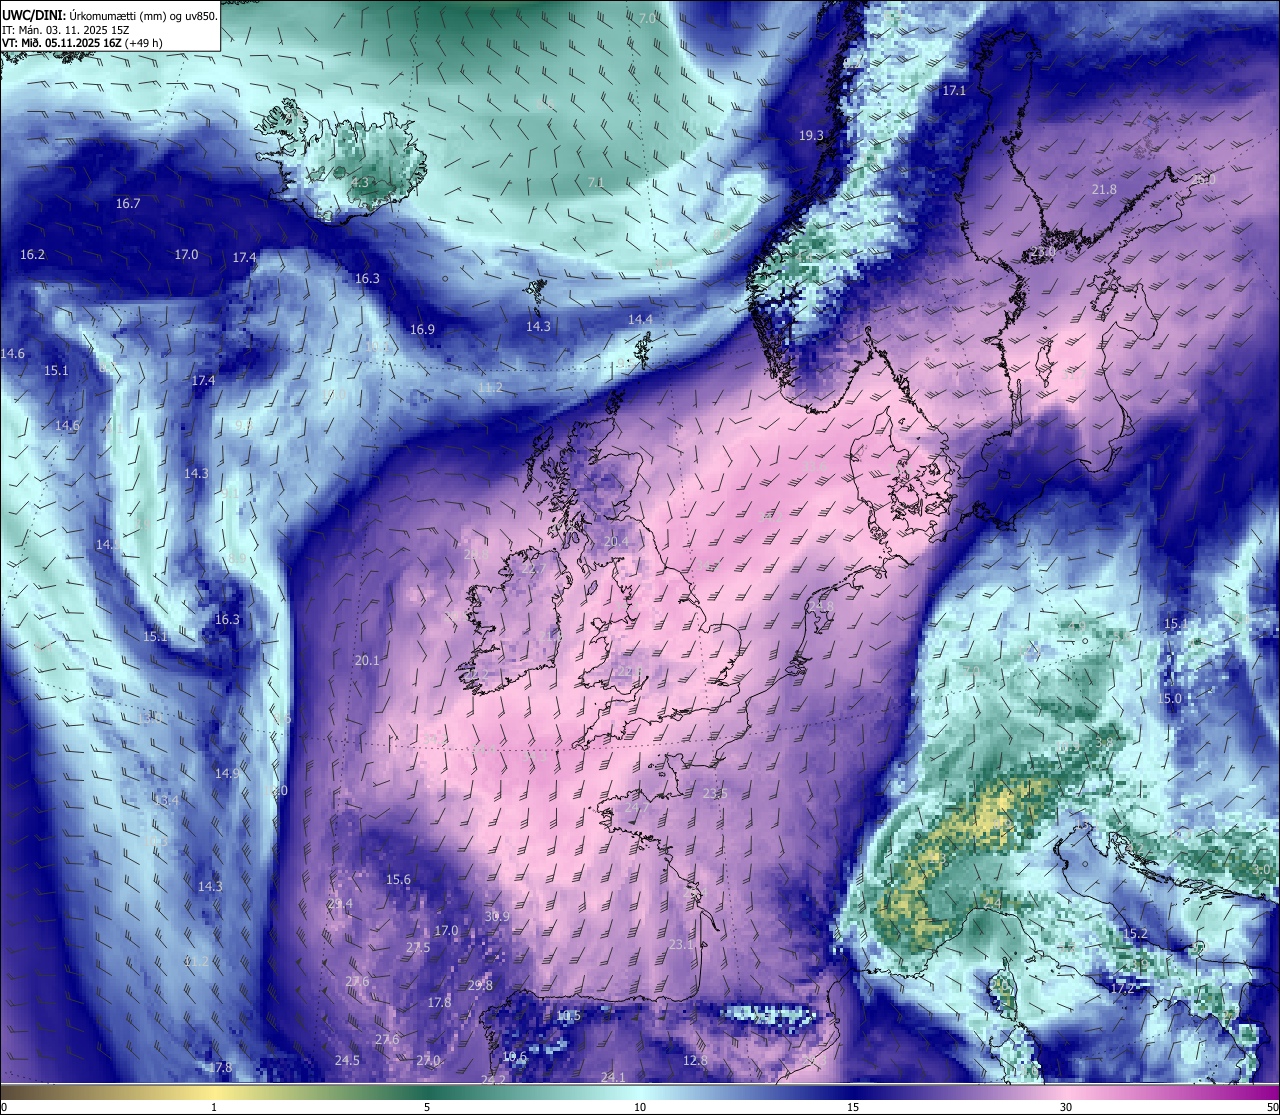The height and width of the screenshot is (1115, 1280).
Task: Click the 24.5 map value
Action: coord(347,1060)
